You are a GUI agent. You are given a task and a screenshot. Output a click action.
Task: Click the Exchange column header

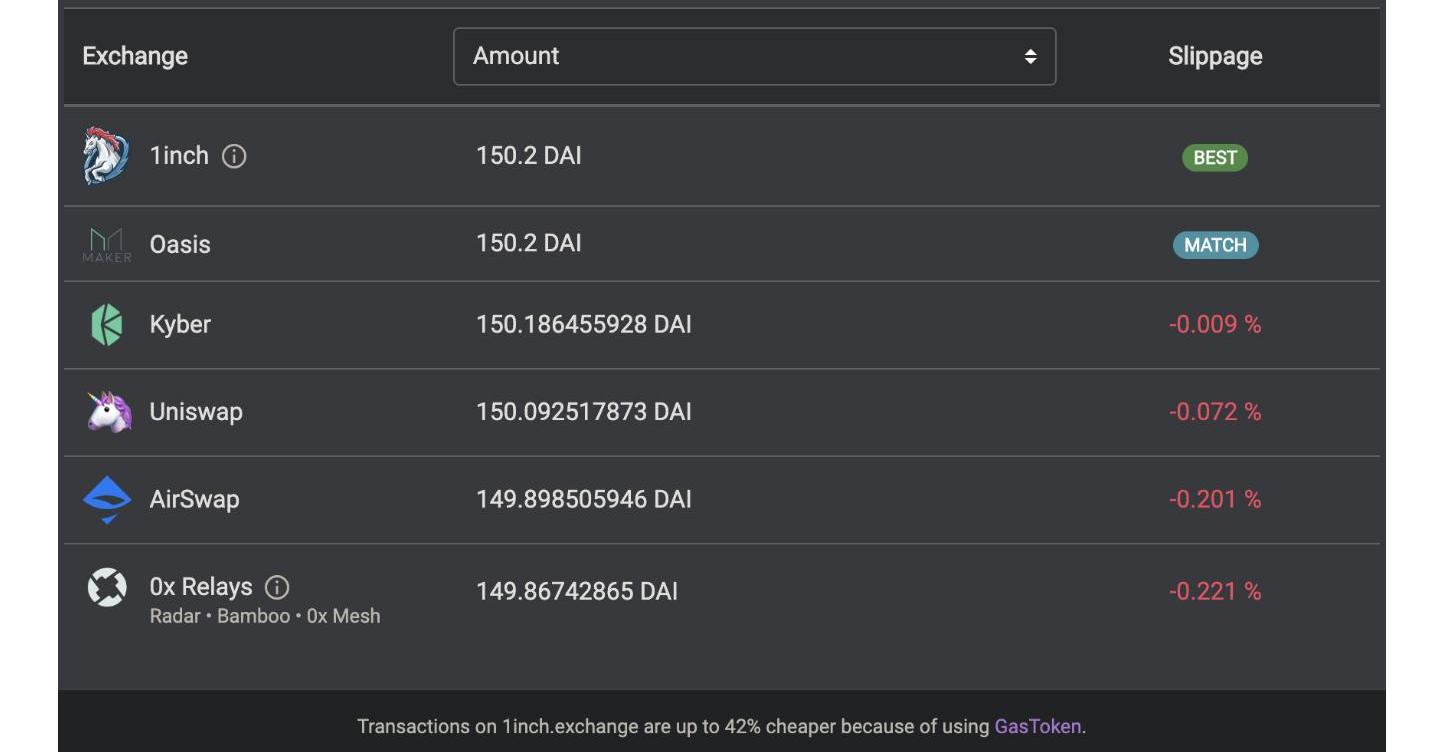click(x=135, y=56)
